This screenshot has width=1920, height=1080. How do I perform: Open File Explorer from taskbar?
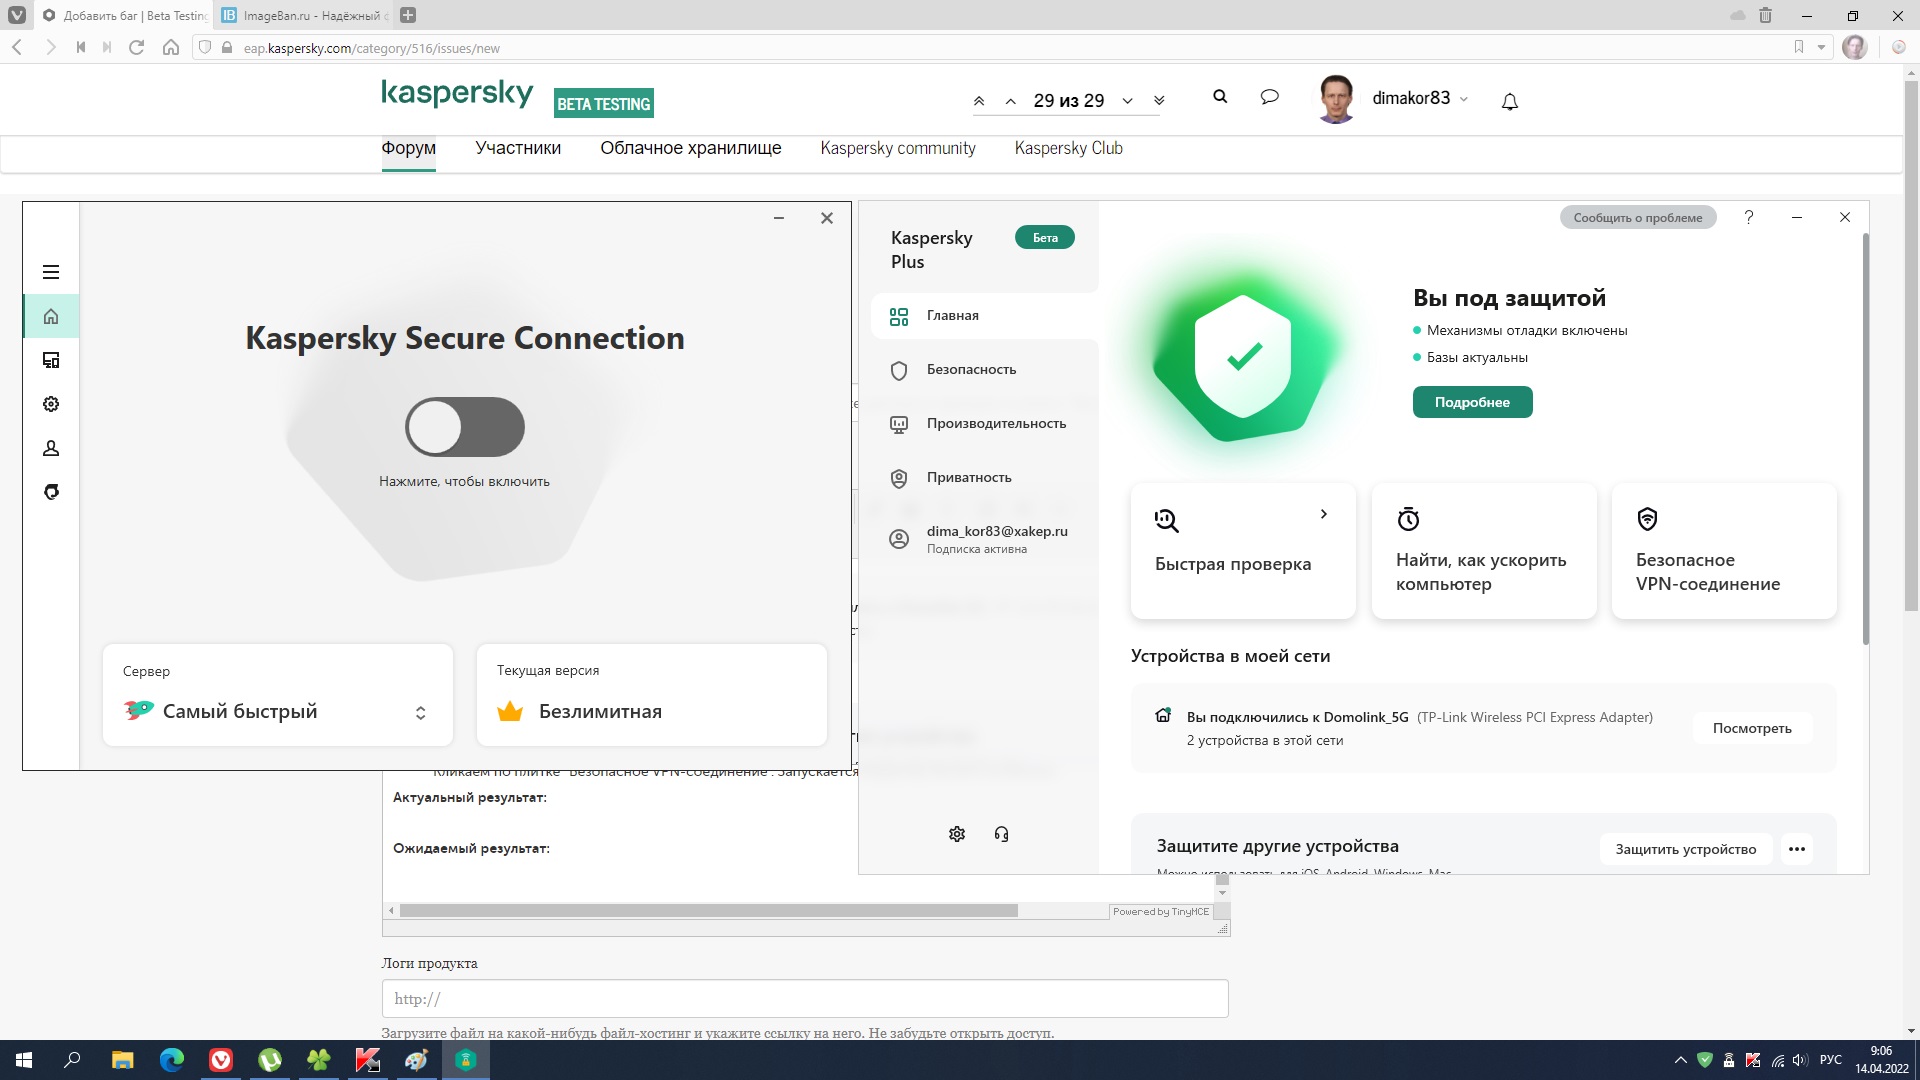pyautogui.click(x=122, y=1060)
